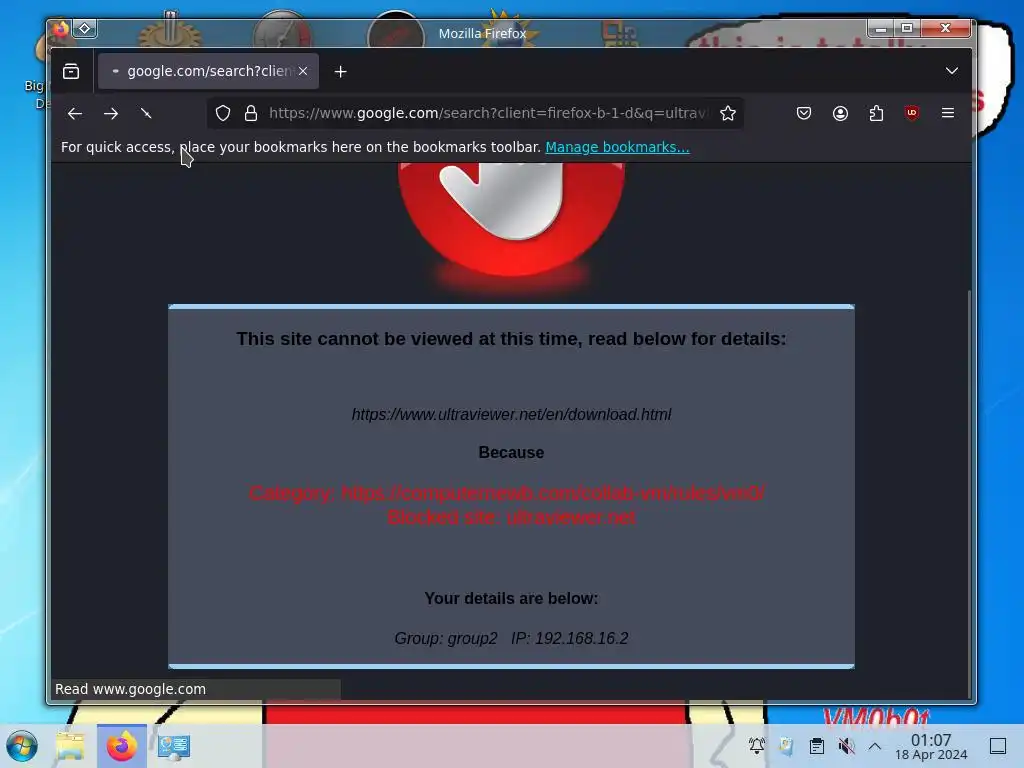Open file manager from taskbar
The width and height of the screenshot is (1024, 768).
tap(70, 746)
